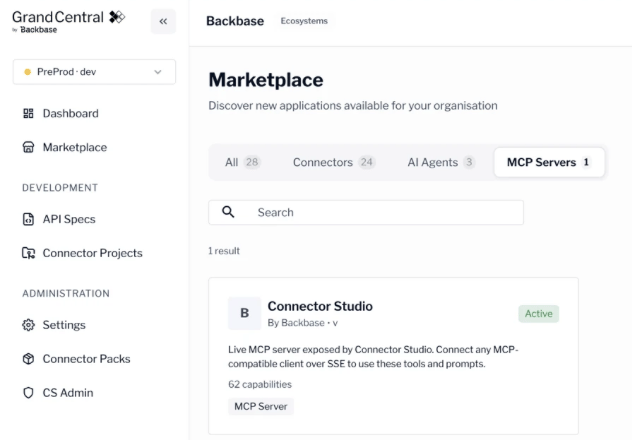Click the Settings gear icon

[28, 325]
